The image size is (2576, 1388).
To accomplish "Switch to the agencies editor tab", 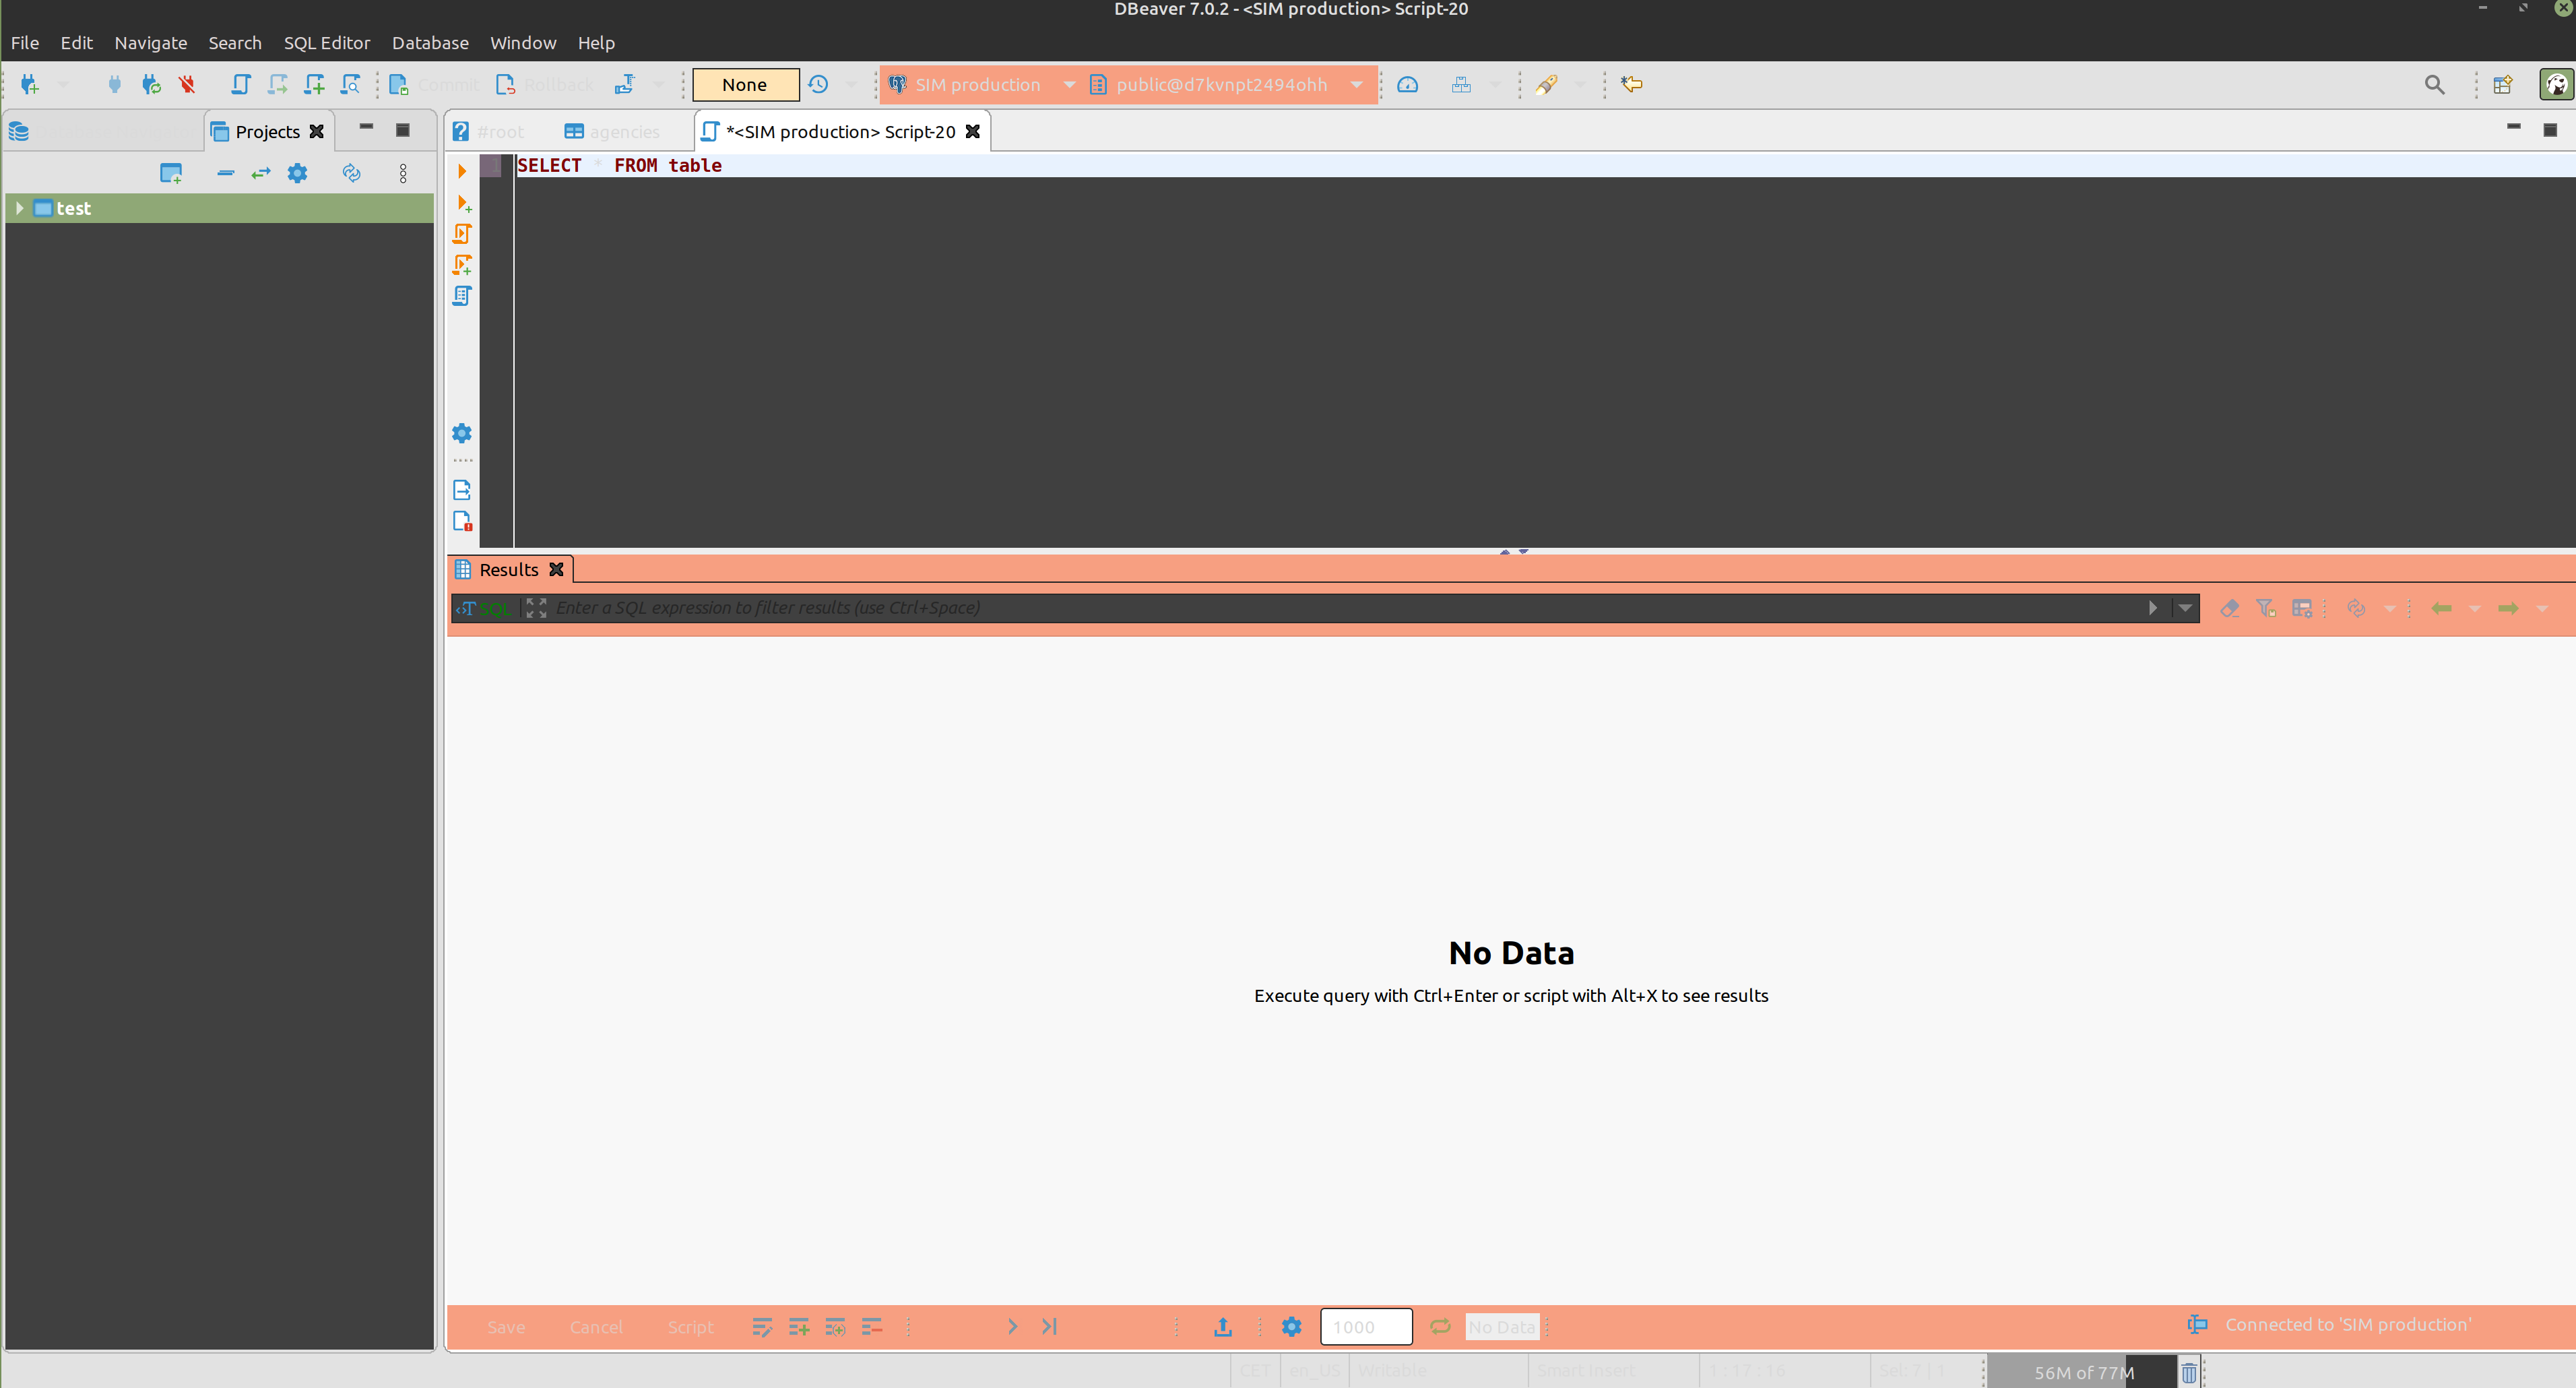I will (612, 132).
